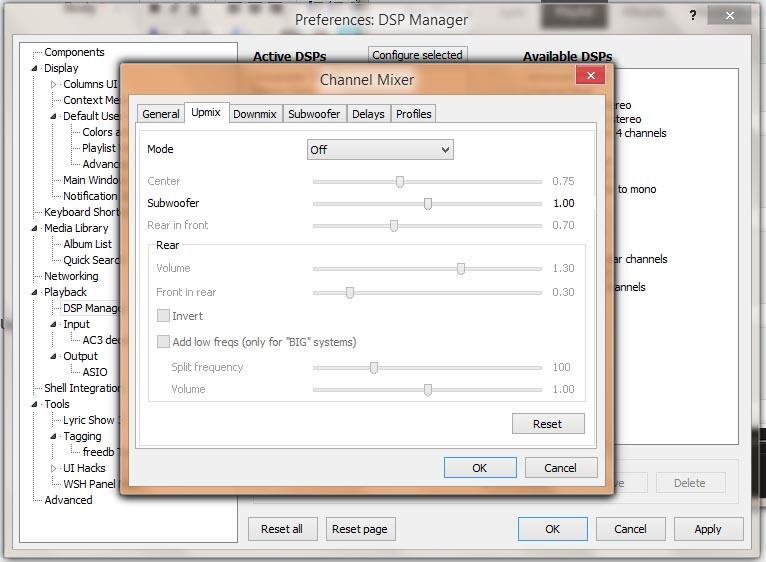The width and height of the screenshot is (766, 562).
Task: Select WSH Panel tree item
Action: (91, 484)
